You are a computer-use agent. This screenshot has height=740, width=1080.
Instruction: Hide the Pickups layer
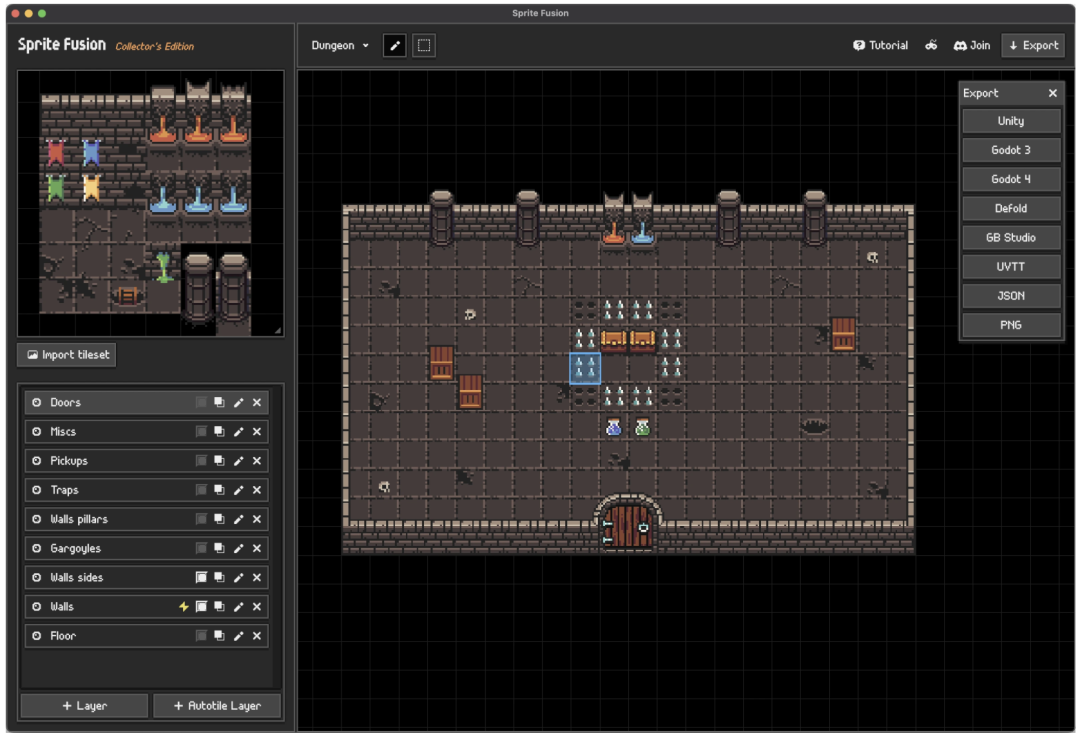(x=37, y=461)
